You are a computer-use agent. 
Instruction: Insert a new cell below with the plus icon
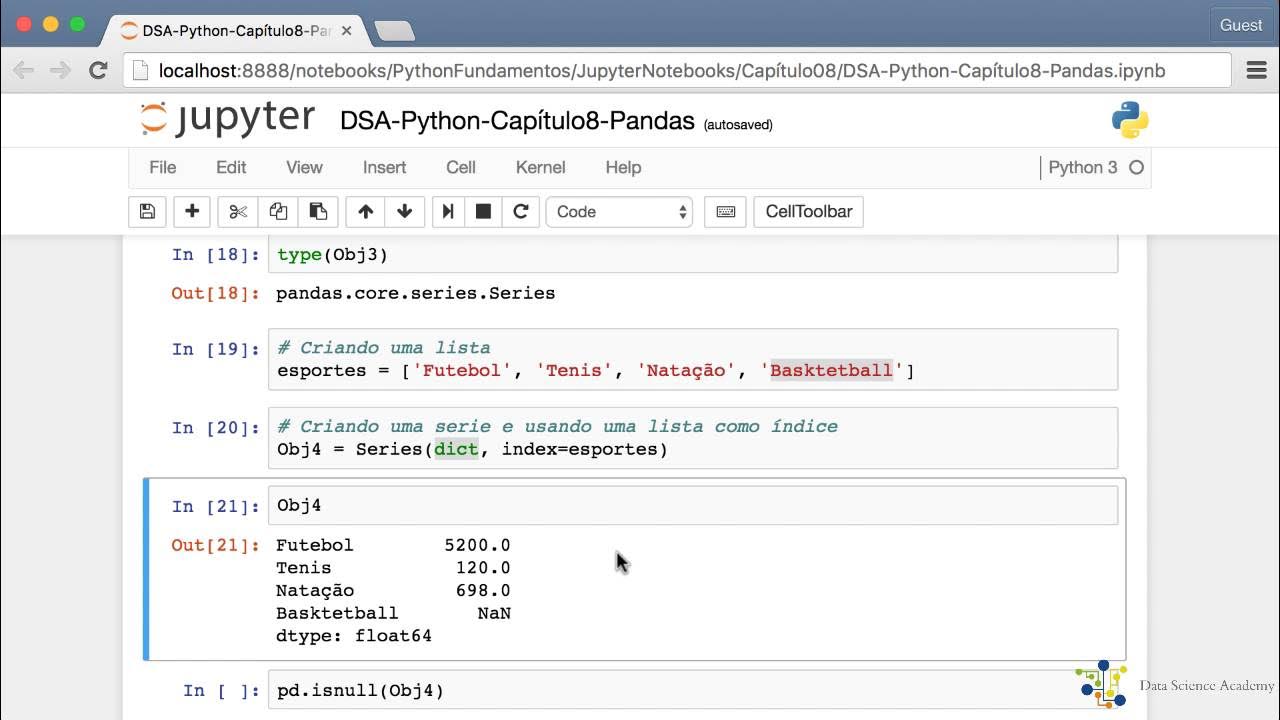pos(192,212)
